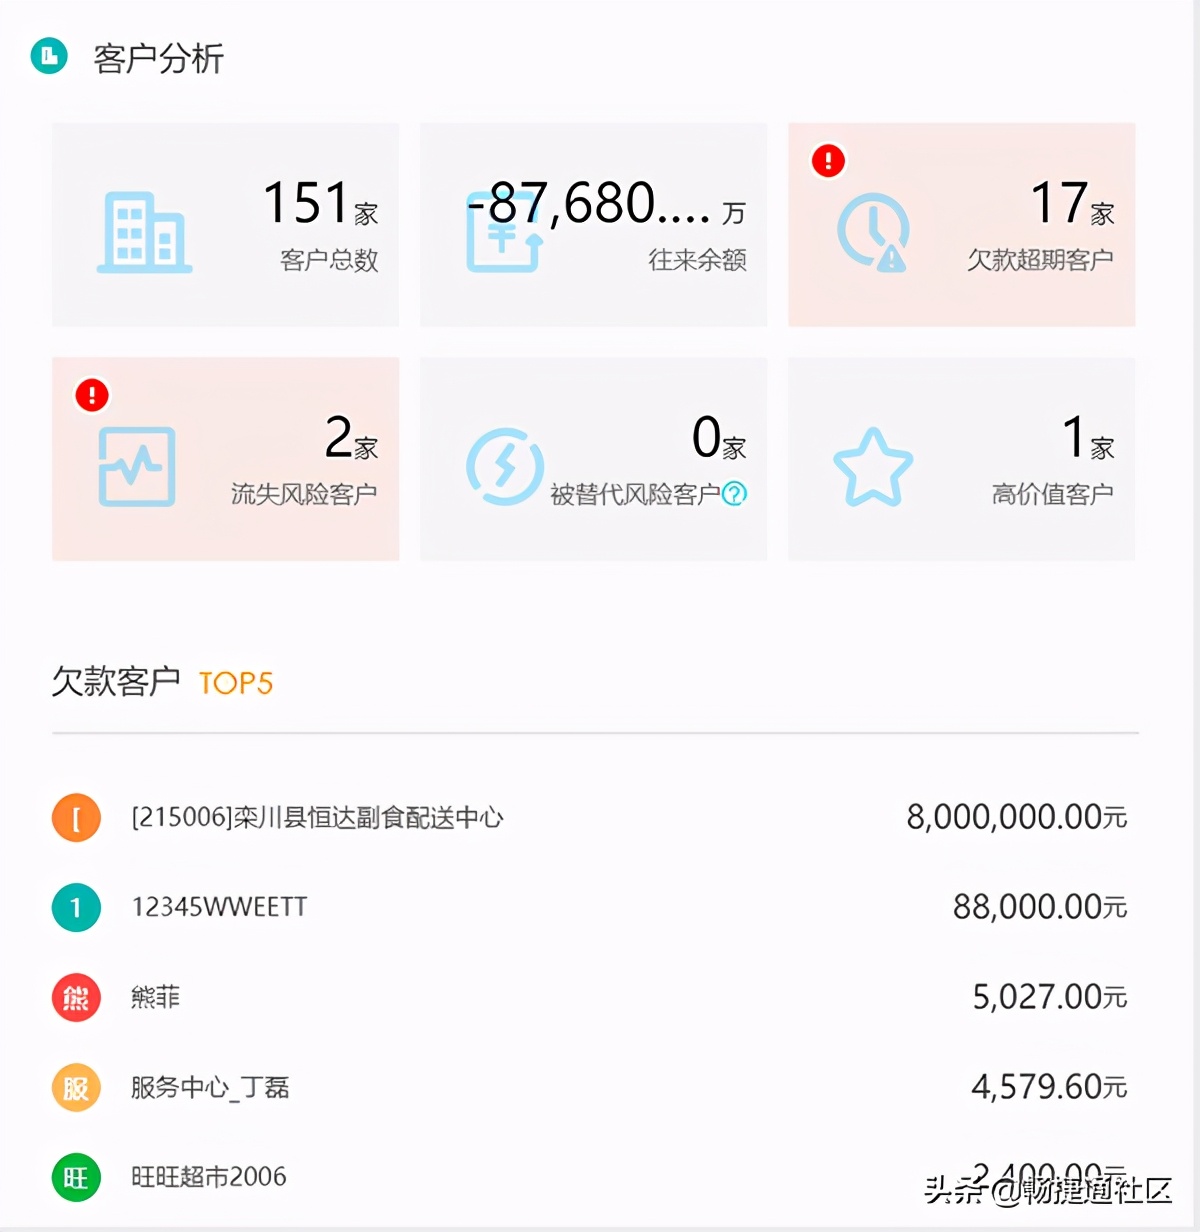Screen dimensions: 1200x1232
Task: Click the teal avatar of 12345WWEETT
Action: pos(76,907)
